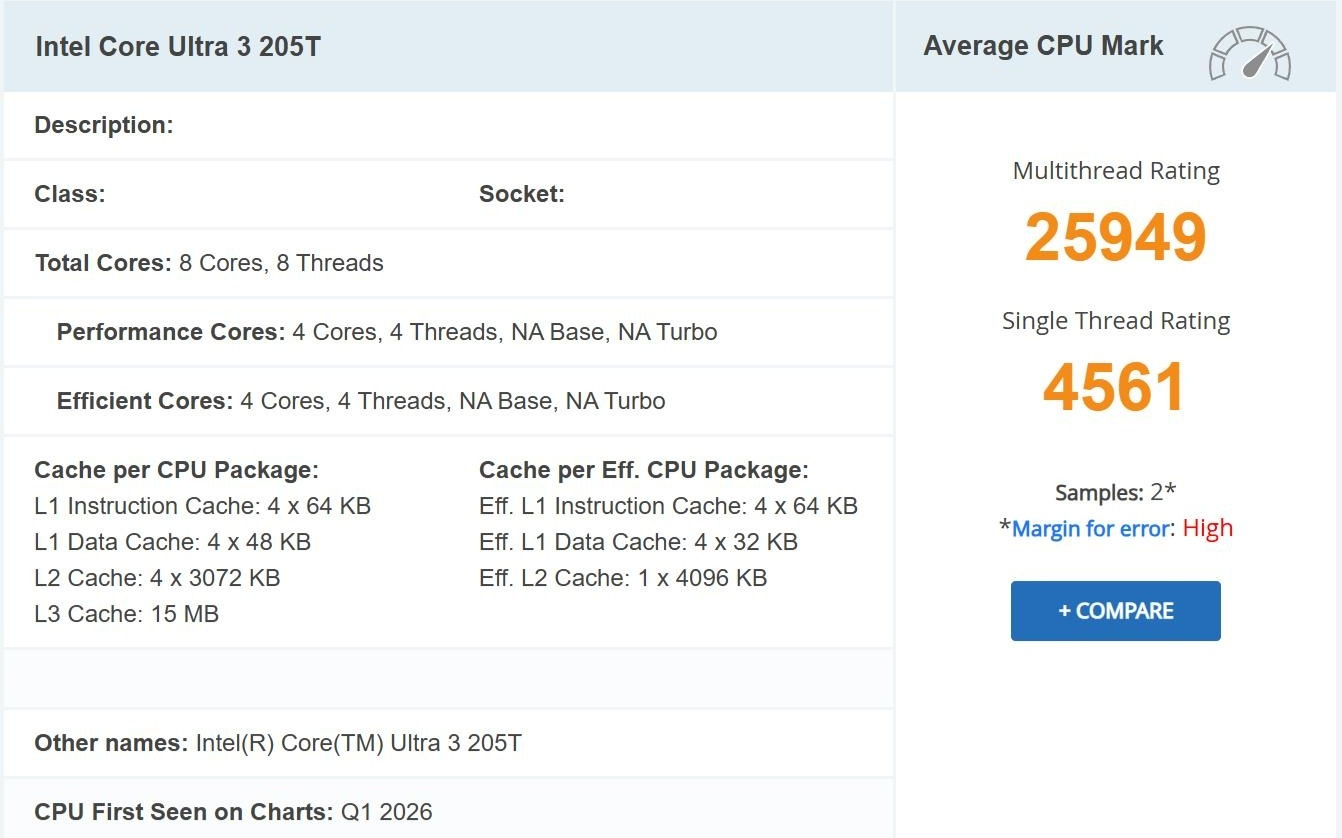This screenshot has width=1342, height=838.
Task: Open the Margin for error link
Action: (1090, 529)
